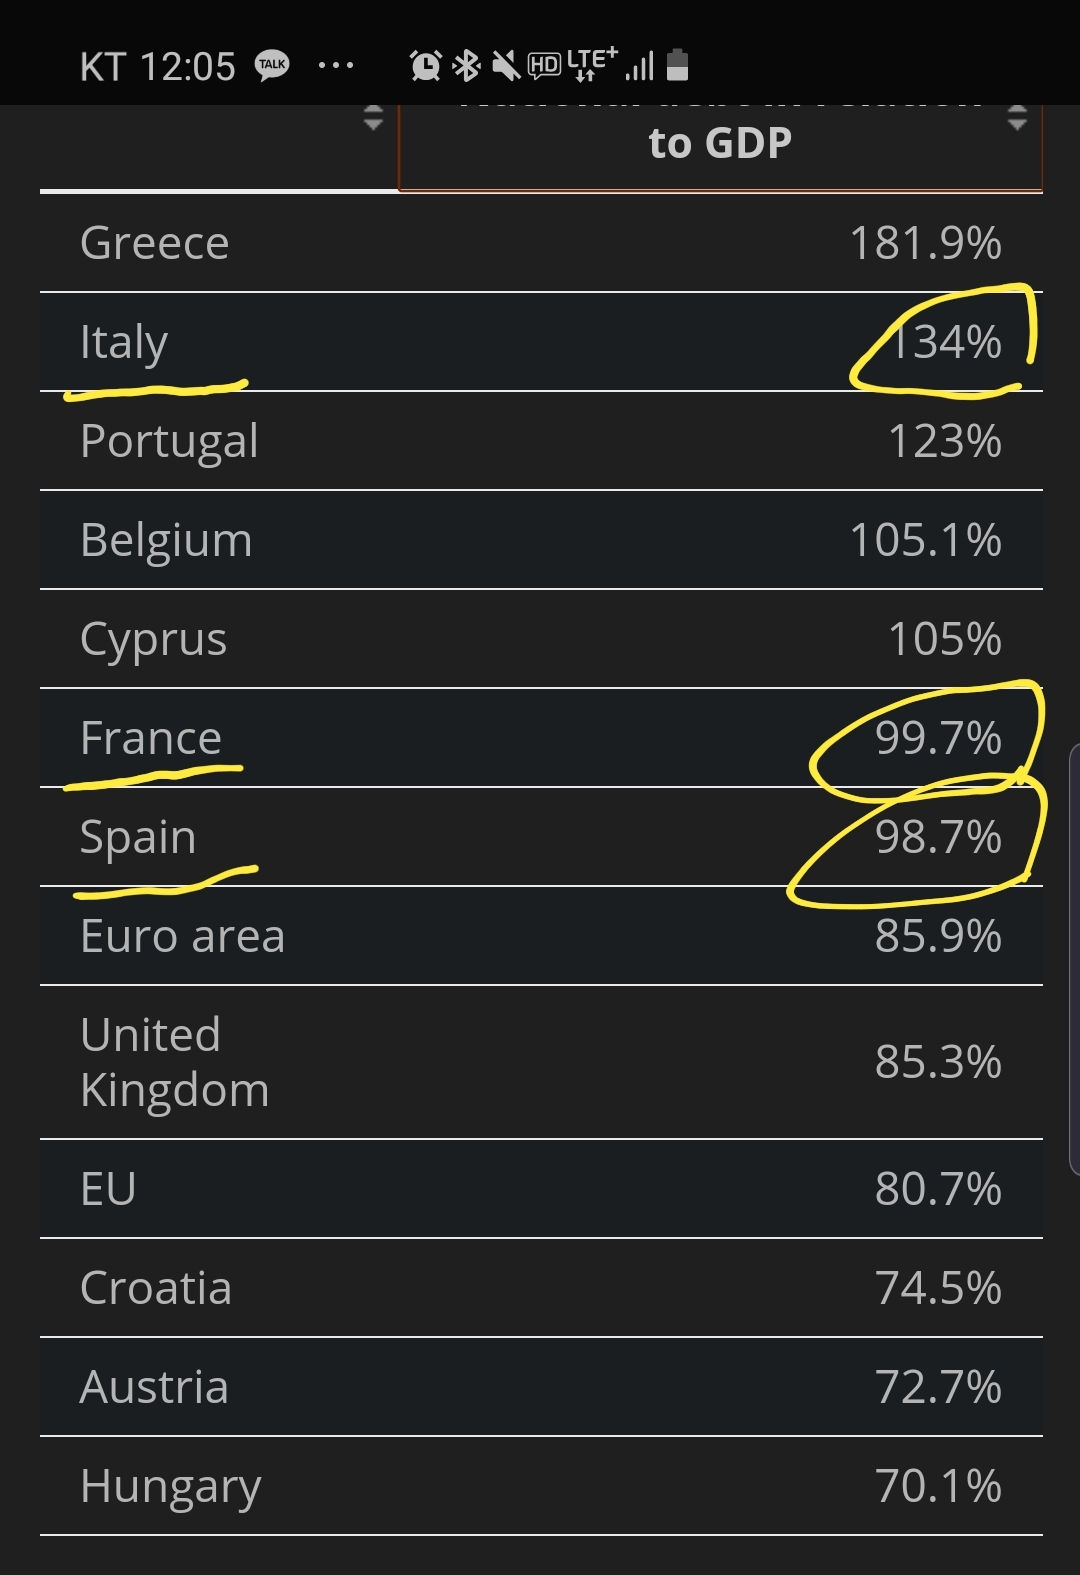
Task: Select the Euro area row
Action: click(x=541, y=936)
